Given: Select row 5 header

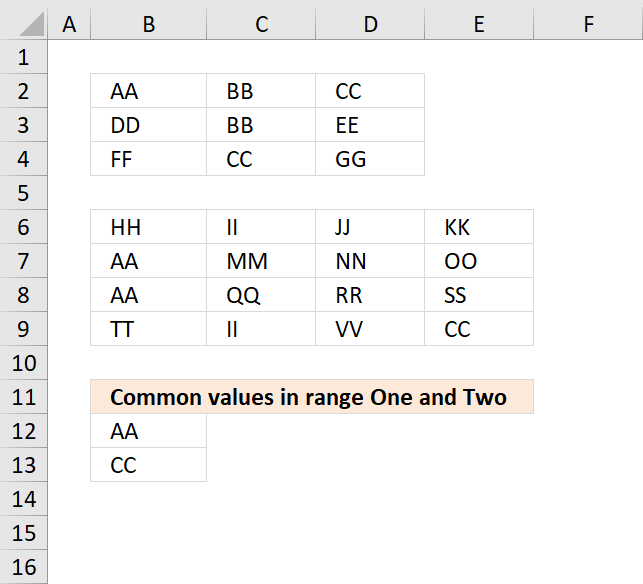Looking at the screenshot, I should 23,193.
